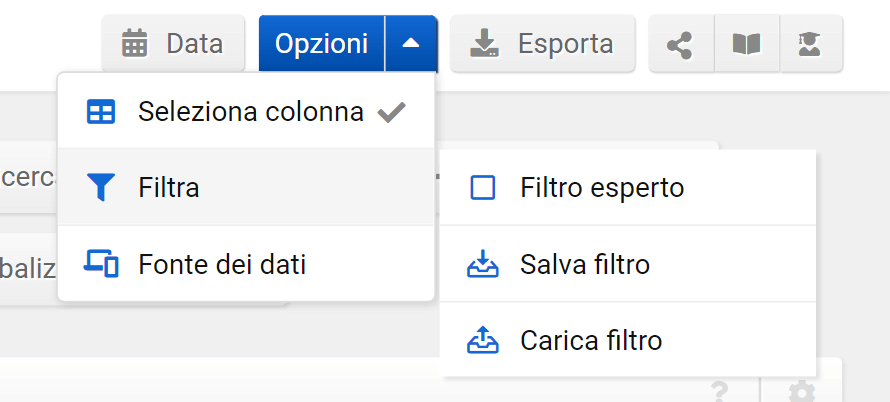This screenshot has width=890, height=402.
Task: Click the devices icon beside Fonte dei dati
Action: click(x=101, y=264)
